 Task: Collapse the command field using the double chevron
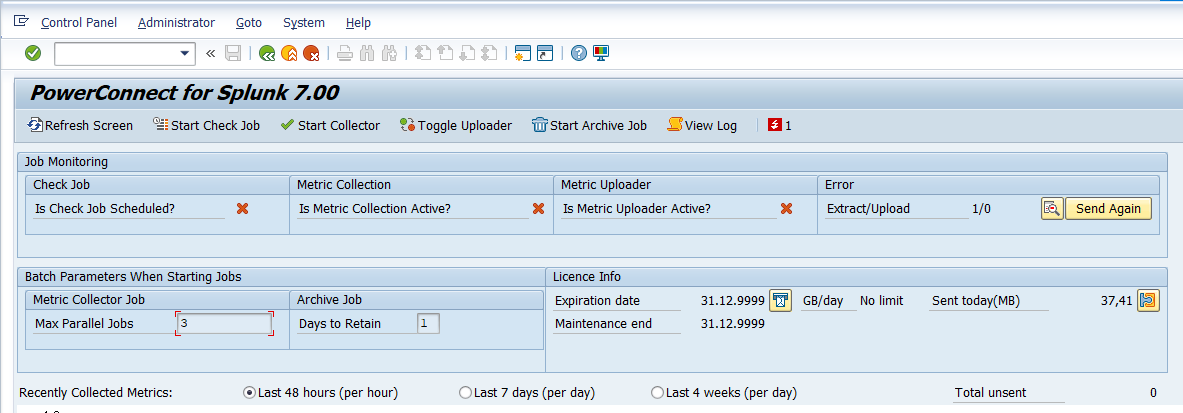(210, 53)
